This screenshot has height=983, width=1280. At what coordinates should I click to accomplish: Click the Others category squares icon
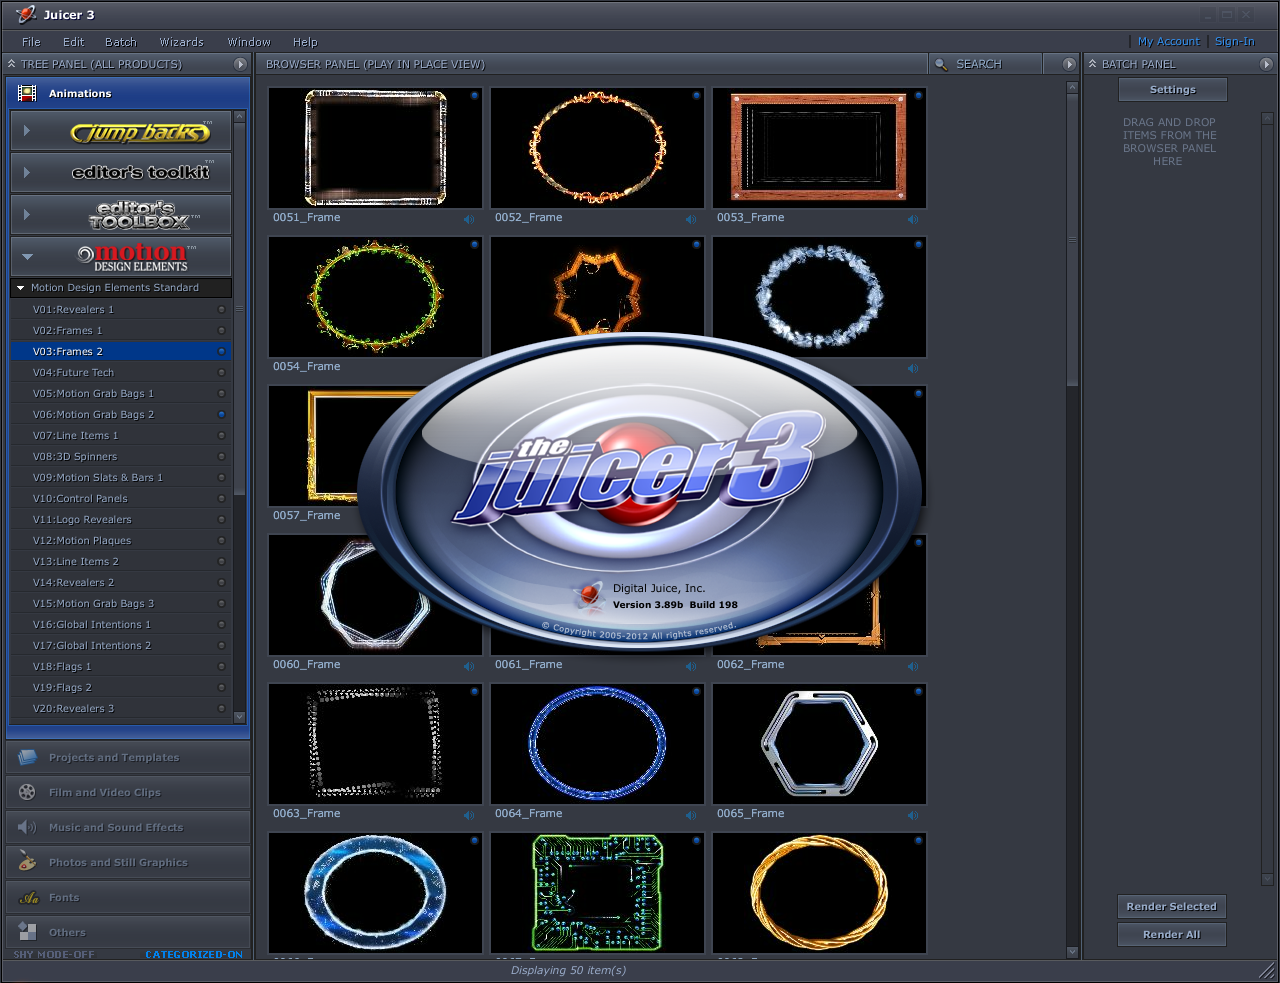(28, 932)
